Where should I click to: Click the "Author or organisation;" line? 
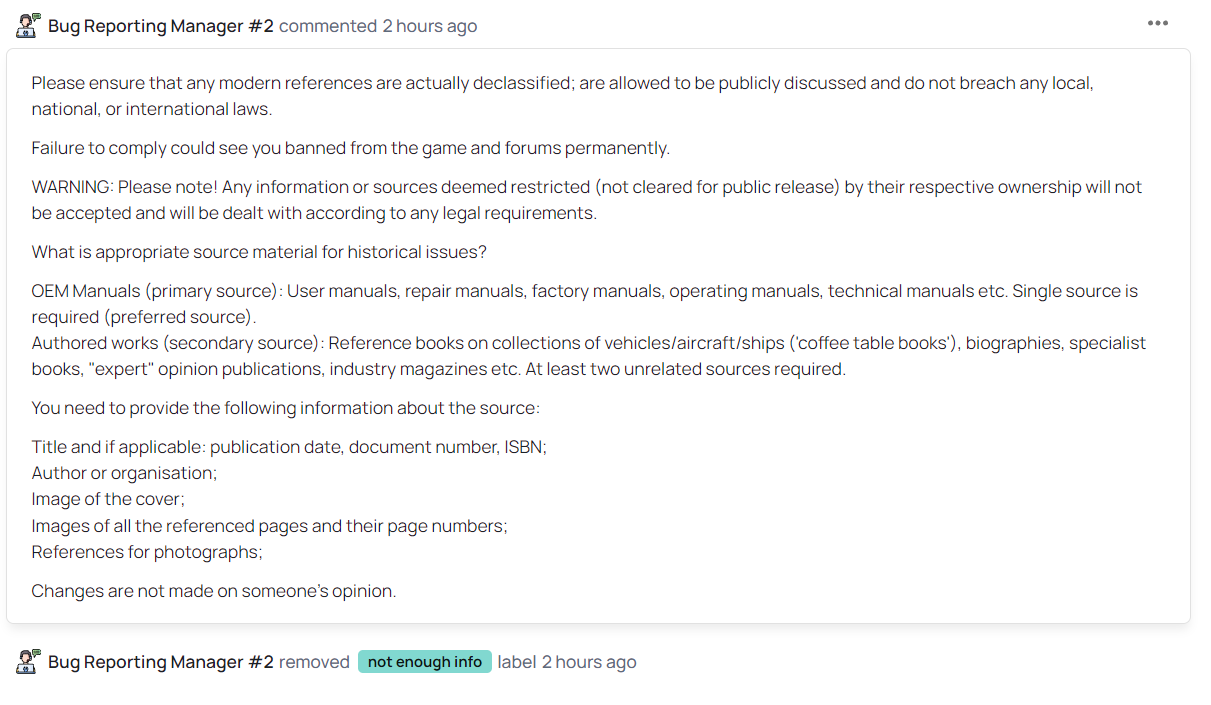[x=124, y=473]
